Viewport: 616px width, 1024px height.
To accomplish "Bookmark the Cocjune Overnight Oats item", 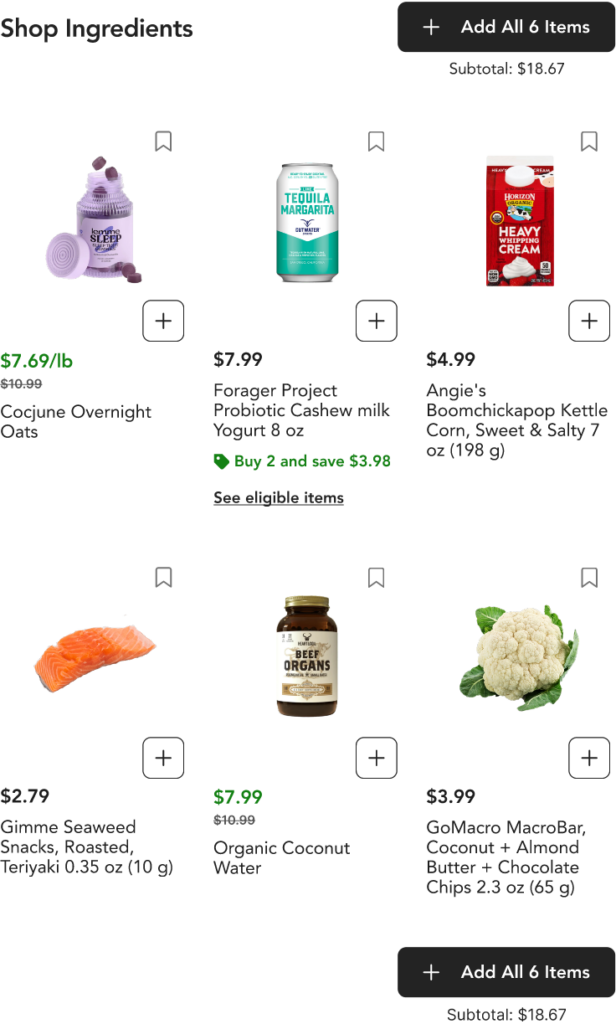I will (163, 141).
